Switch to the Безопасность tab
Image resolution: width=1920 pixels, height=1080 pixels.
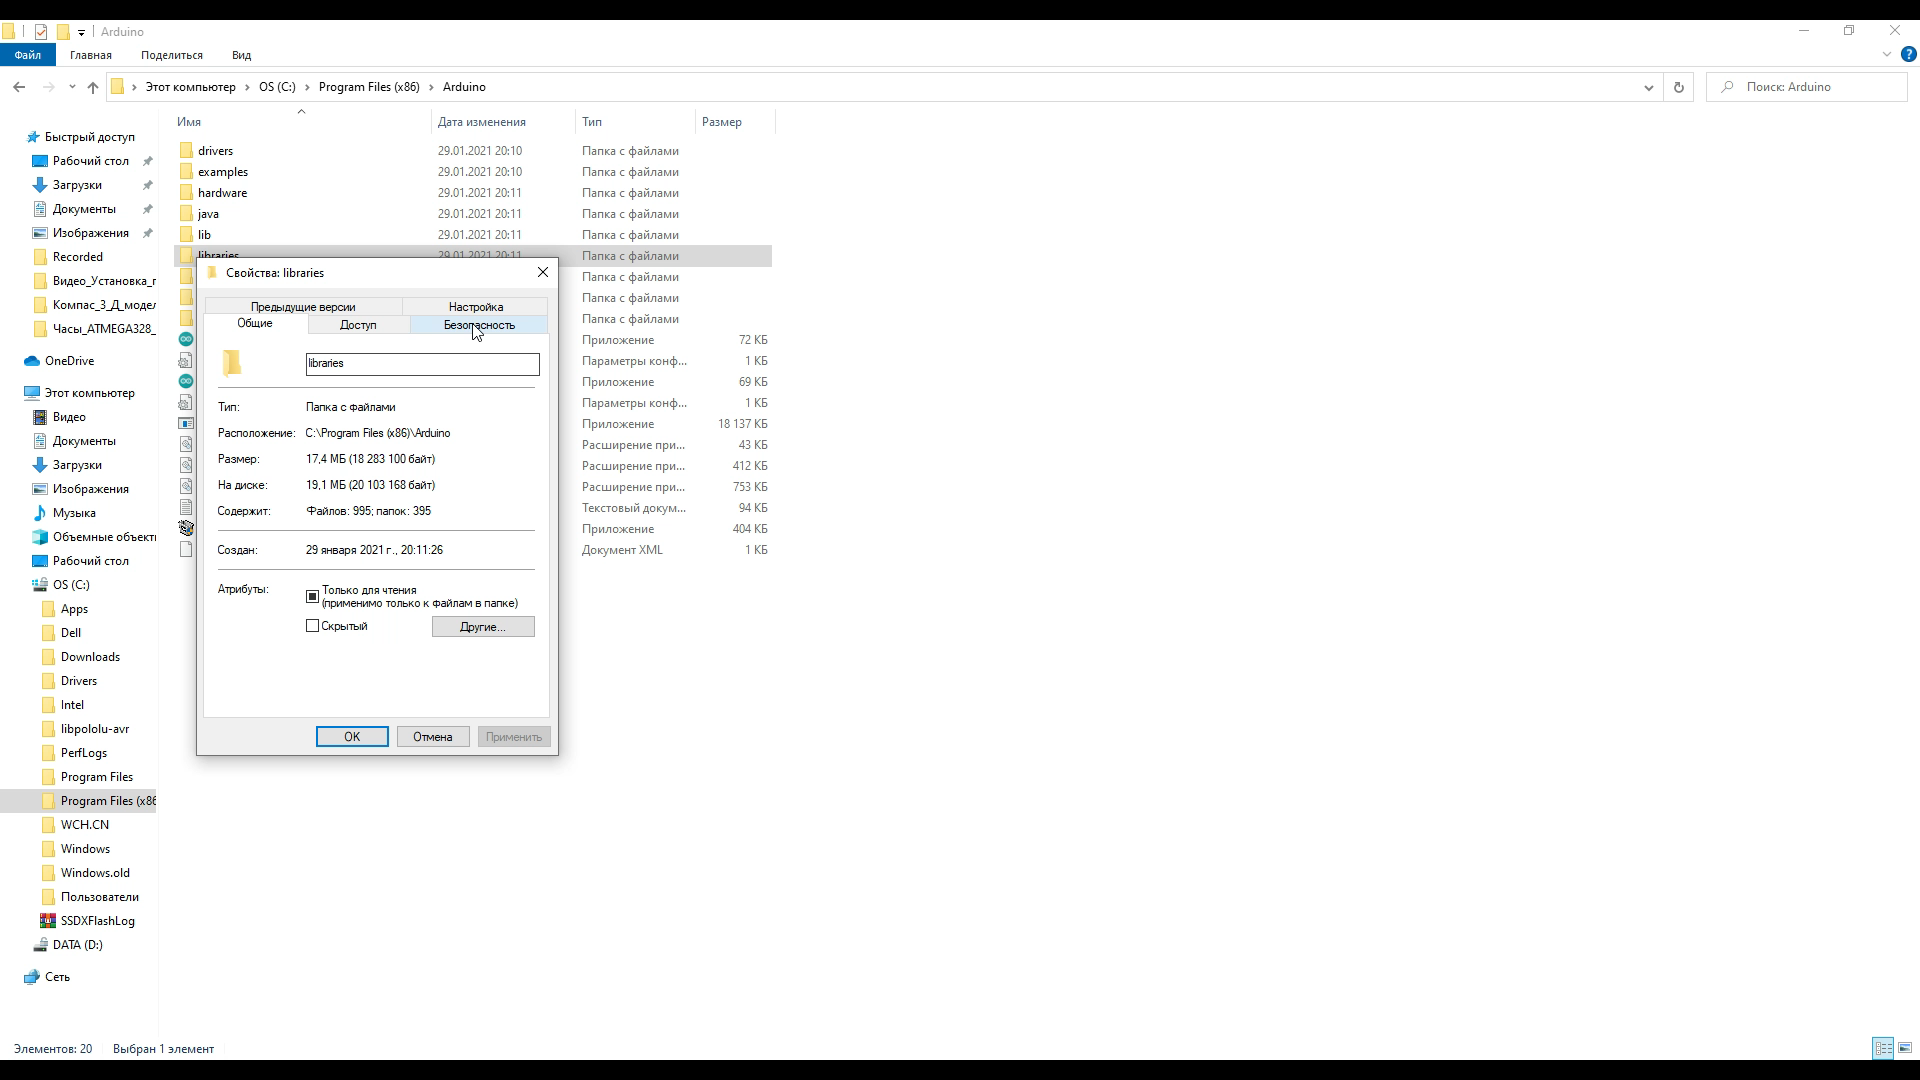coord(479,325)
